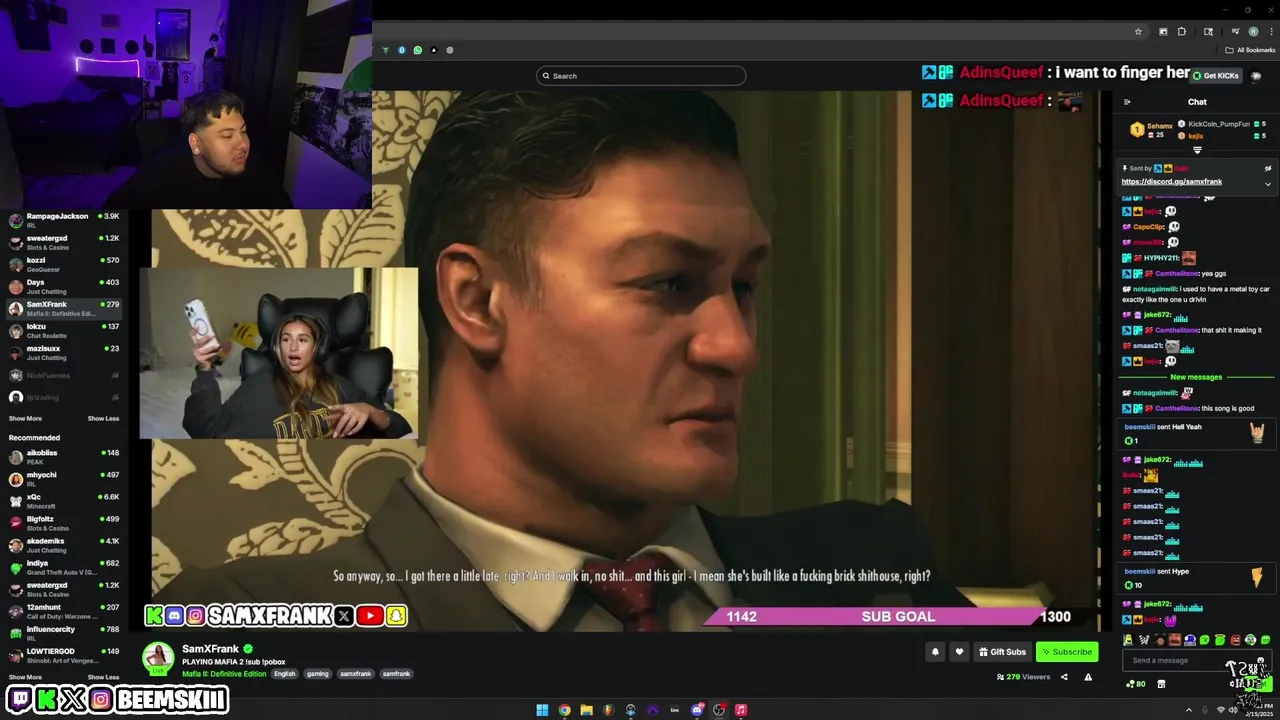The width and height of the screenshot is (1280, 720).
Task: Open the WhatsApp bookmark icon
Action: click(418, 50)
